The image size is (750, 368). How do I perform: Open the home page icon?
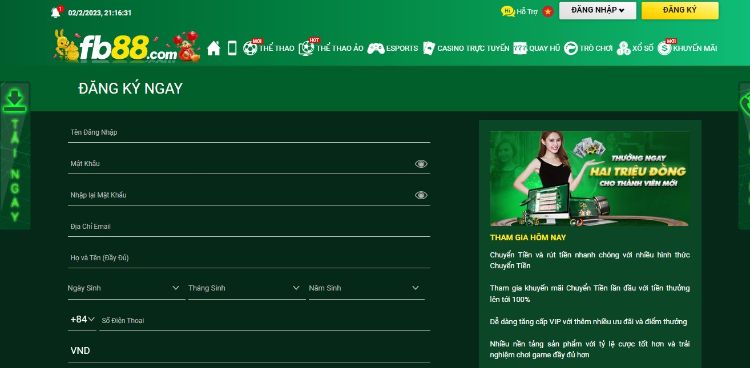click(x=214, y=48)
